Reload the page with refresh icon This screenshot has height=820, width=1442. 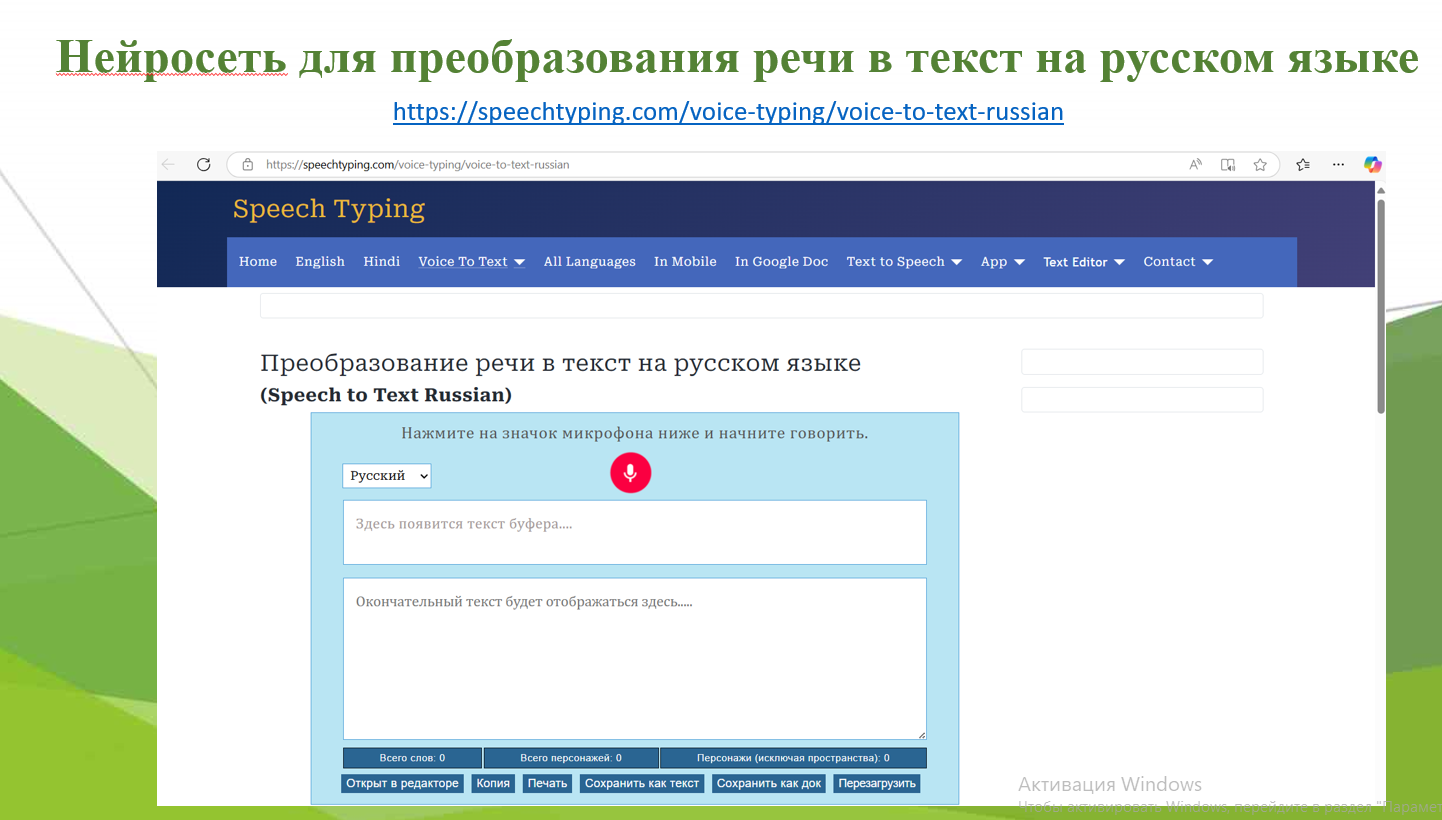tap(204, 164)
